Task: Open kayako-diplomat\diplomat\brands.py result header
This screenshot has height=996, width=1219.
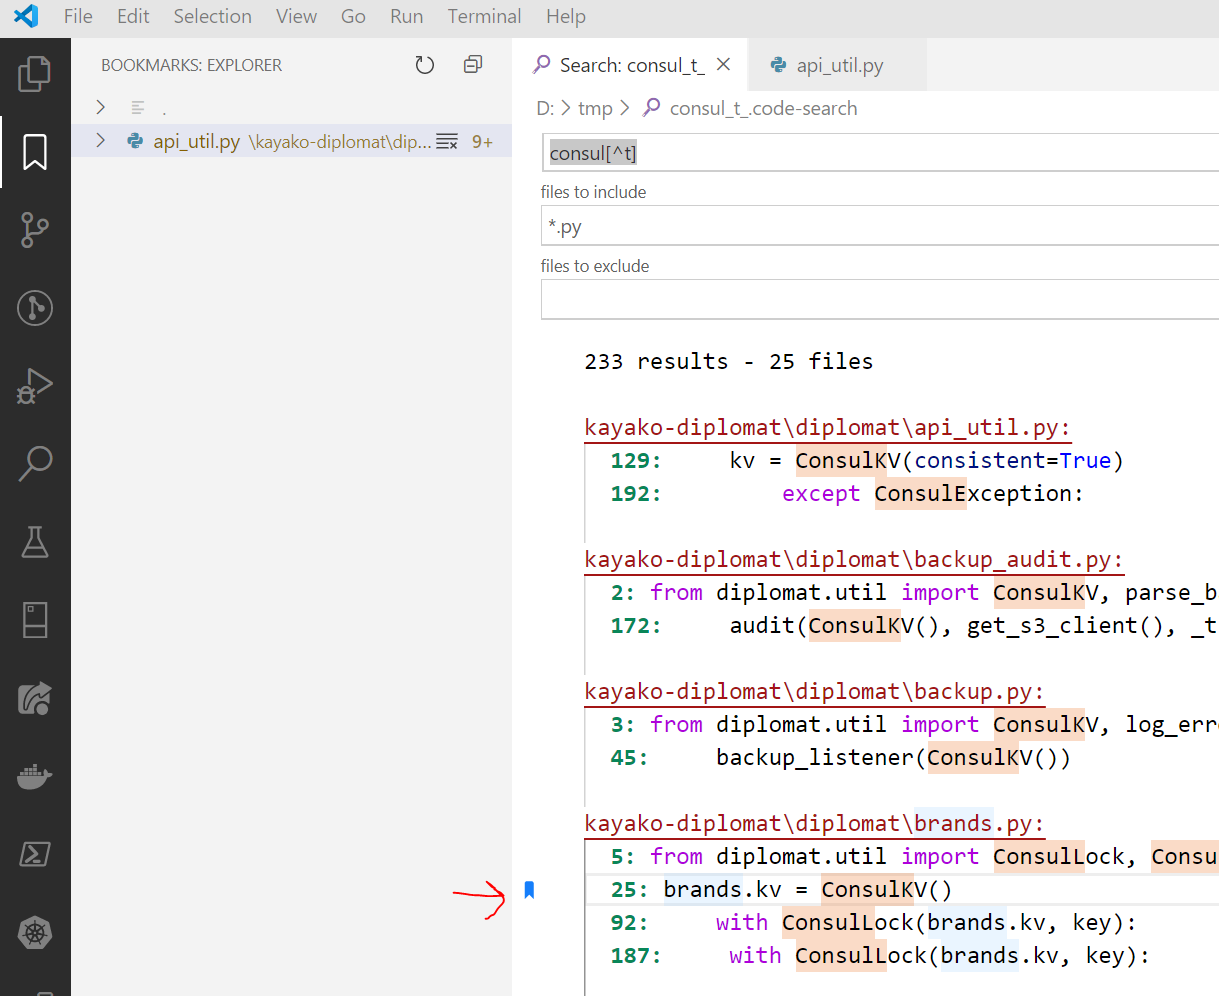Action: [x=814, y=823]
